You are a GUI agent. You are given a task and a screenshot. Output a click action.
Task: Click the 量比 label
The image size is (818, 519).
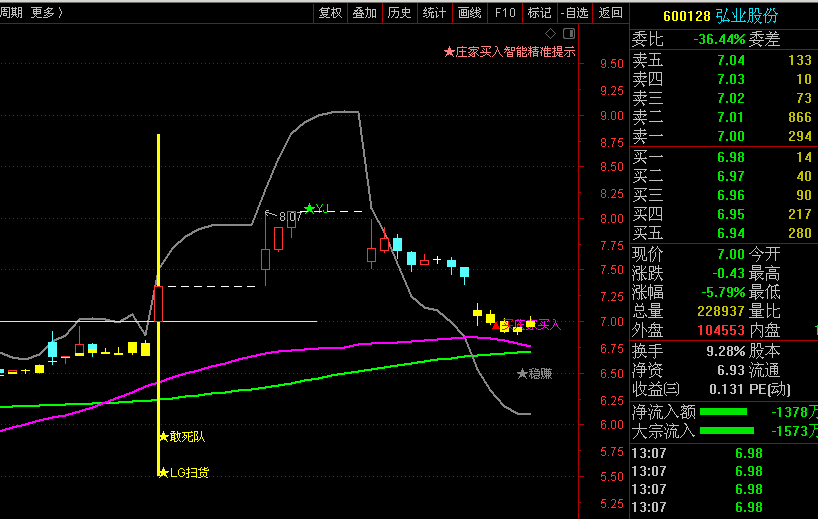click(x=765, y=311)
